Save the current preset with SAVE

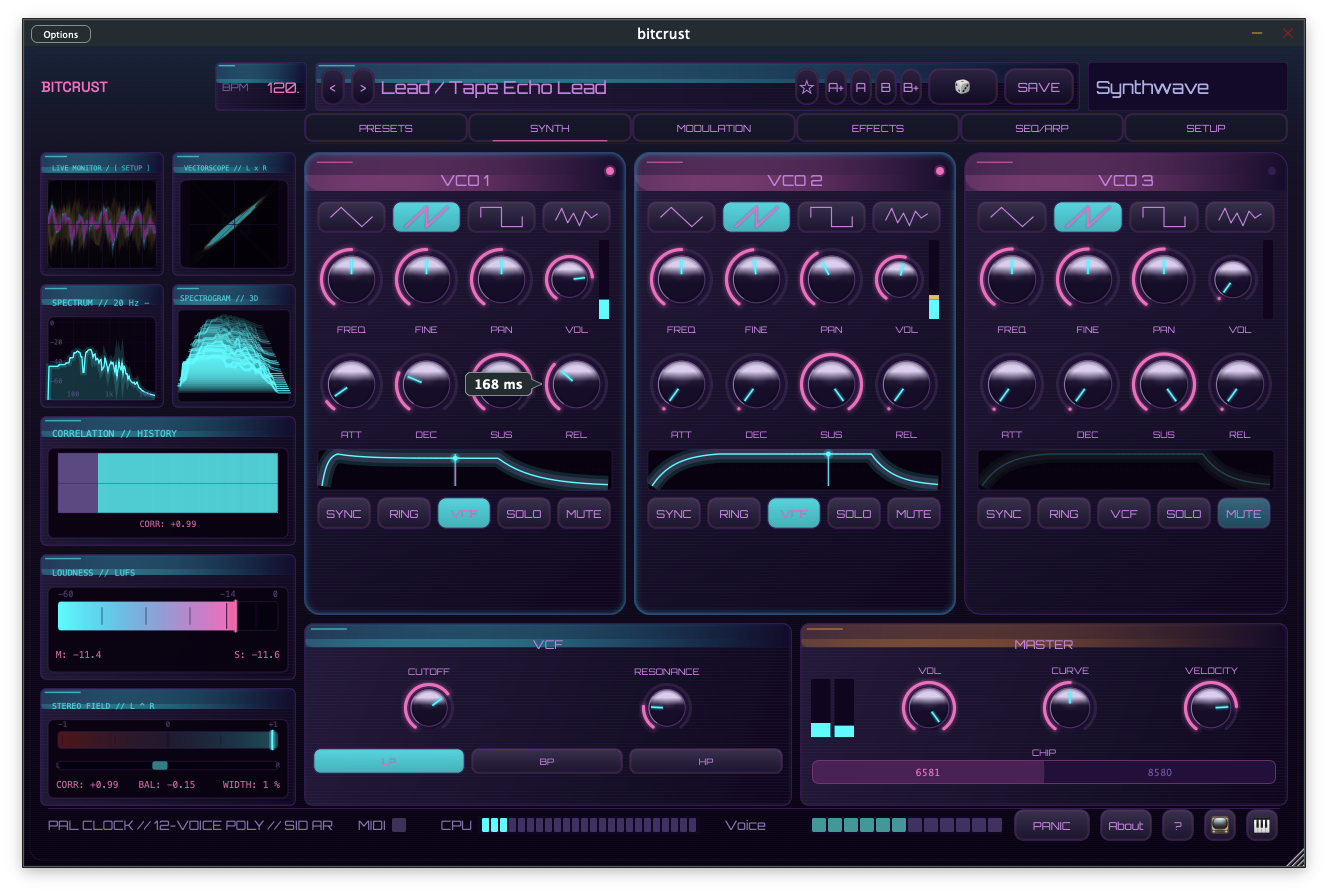point(1038,87)
